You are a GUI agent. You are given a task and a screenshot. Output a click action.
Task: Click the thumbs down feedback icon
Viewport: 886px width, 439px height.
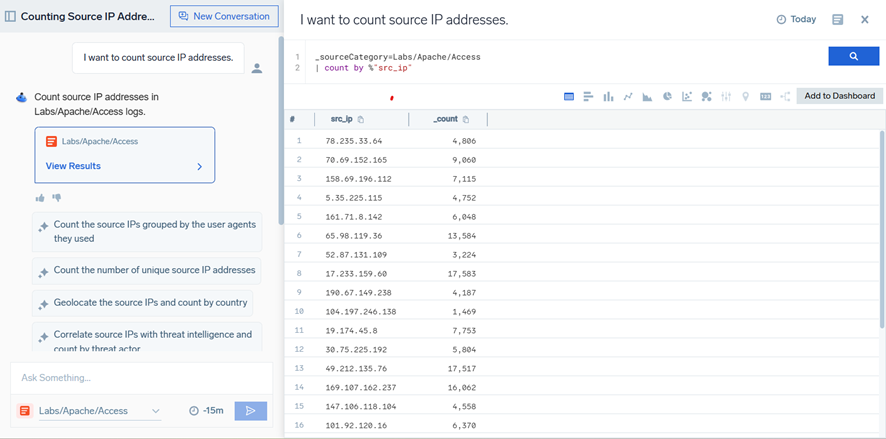(x=57, y=198)
